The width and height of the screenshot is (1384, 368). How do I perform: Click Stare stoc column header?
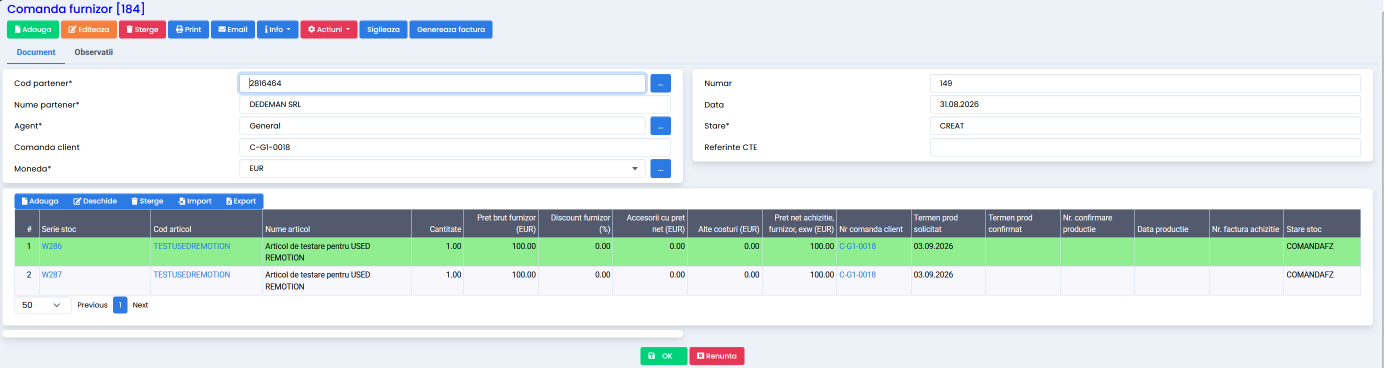(x=1321, y=223)
